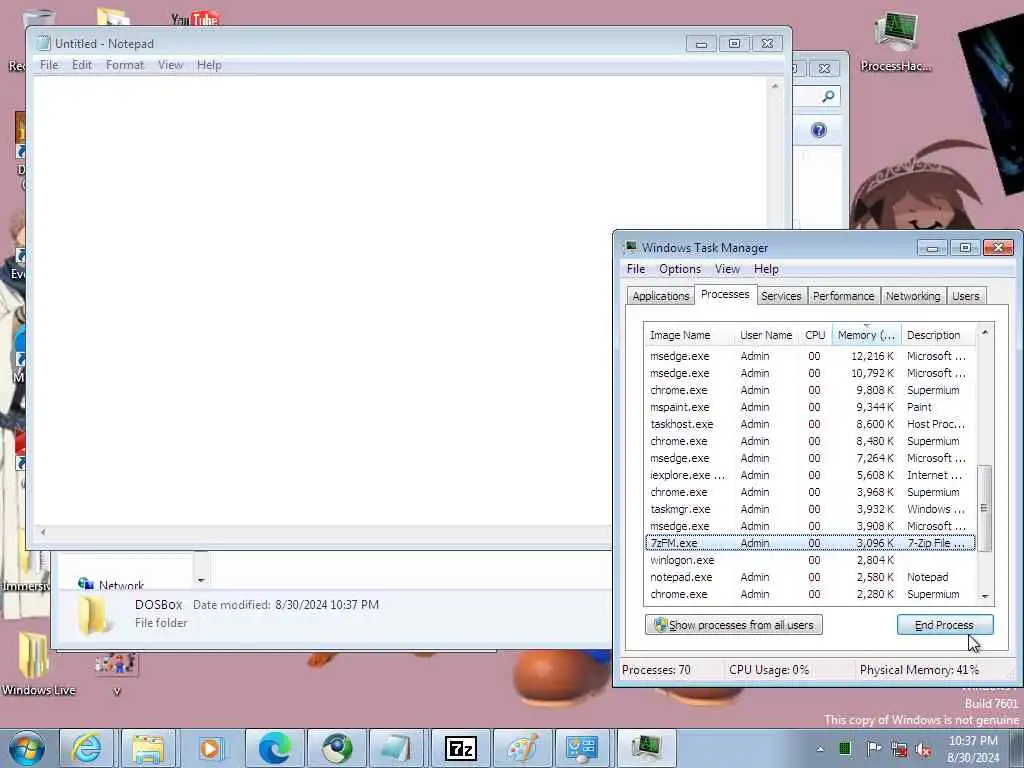Click the taskbar clock showing 10:37 PM
The image size is (1024, 768).
[x=973, y=749]
